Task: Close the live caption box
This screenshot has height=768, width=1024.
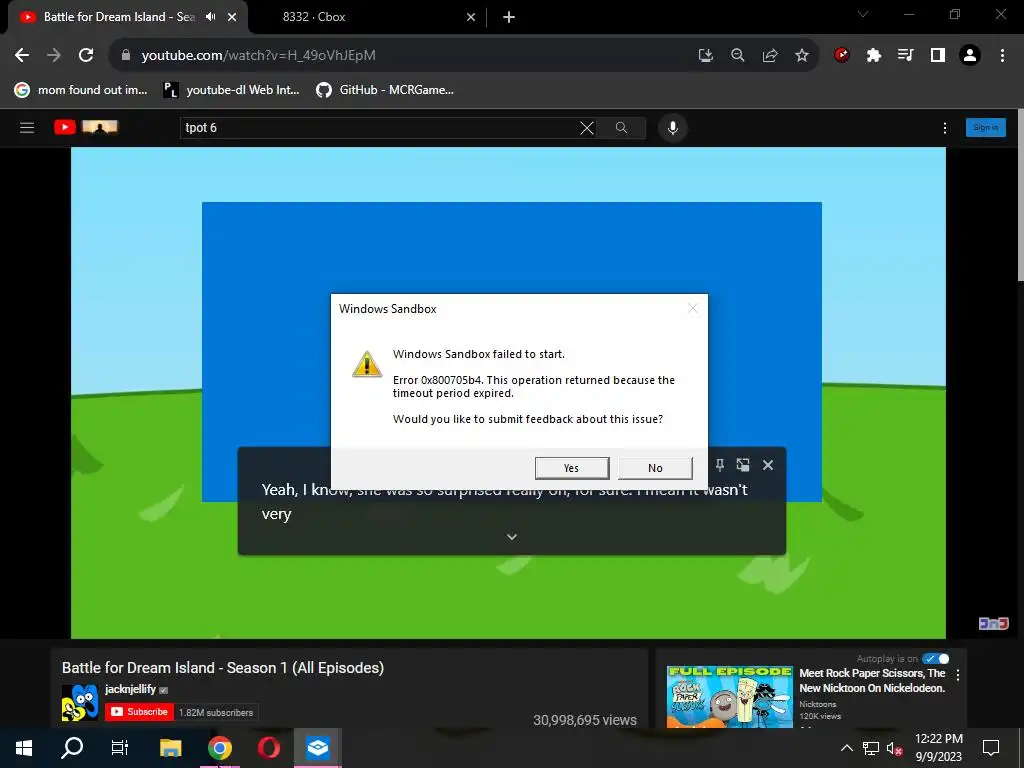Action: tap(768, 465)
